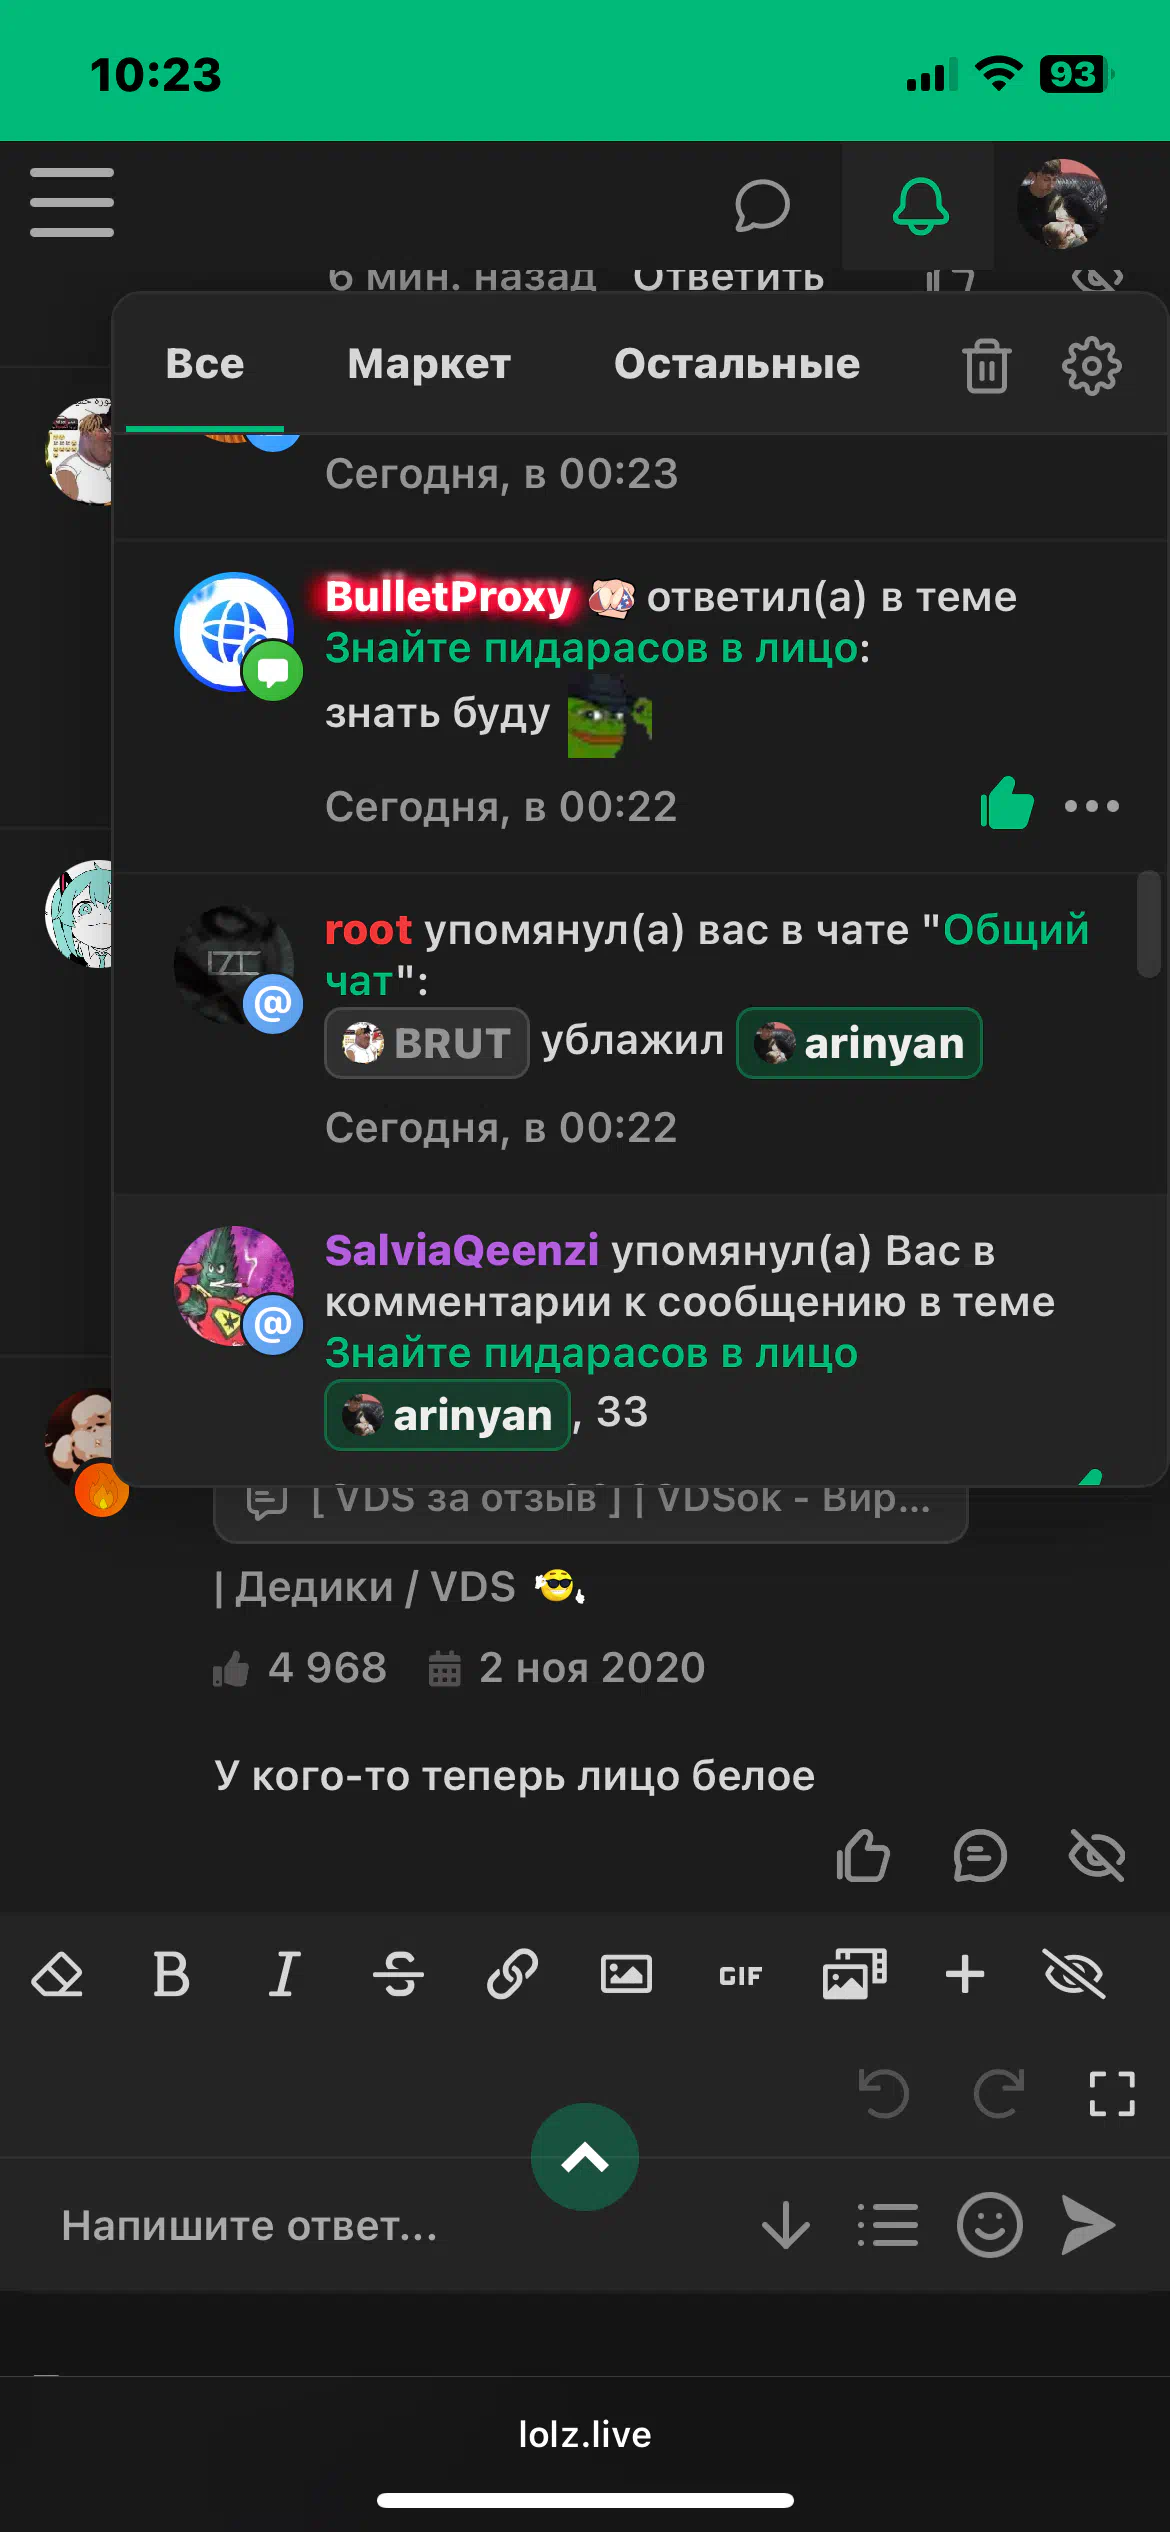This screenshot has width=1170, height=2532.
Task: Insert GIF from editor toolbar
Action: coord(740,1976)
